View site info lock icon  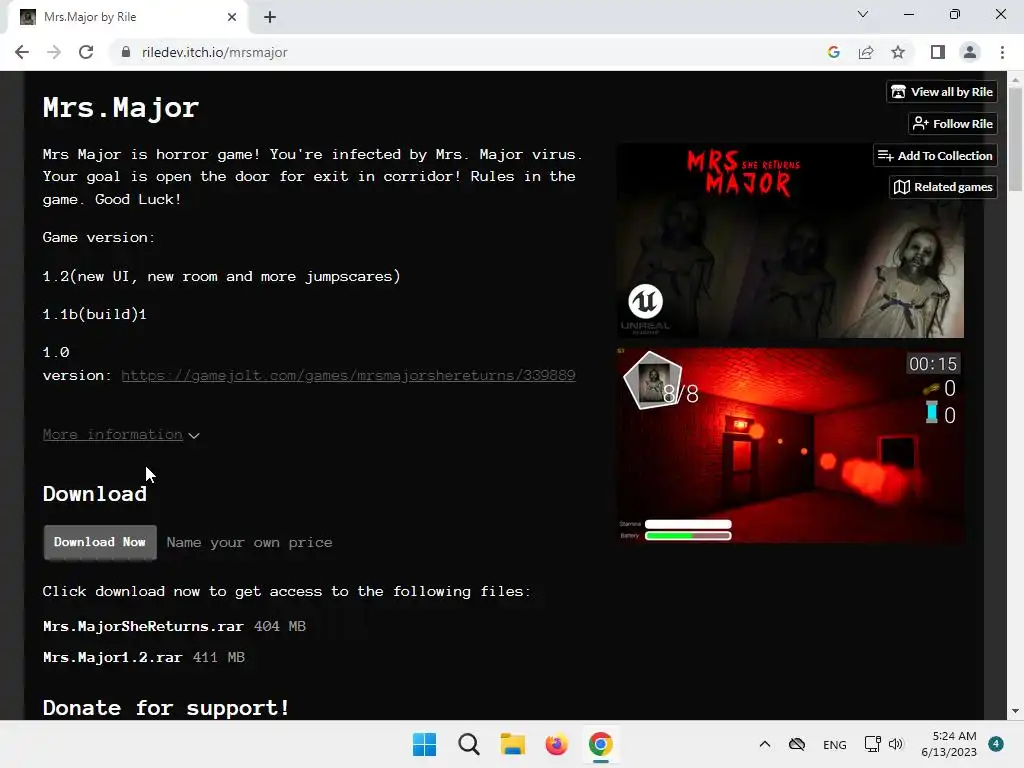click(125, 52)
